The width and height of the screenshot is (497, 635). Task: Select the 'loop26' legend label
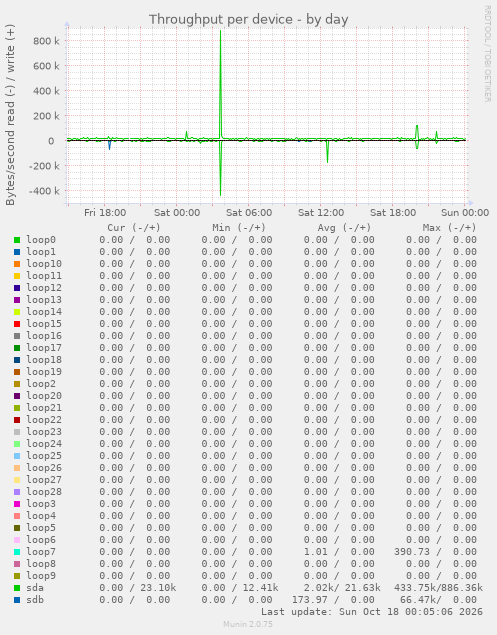pos(44,468)
